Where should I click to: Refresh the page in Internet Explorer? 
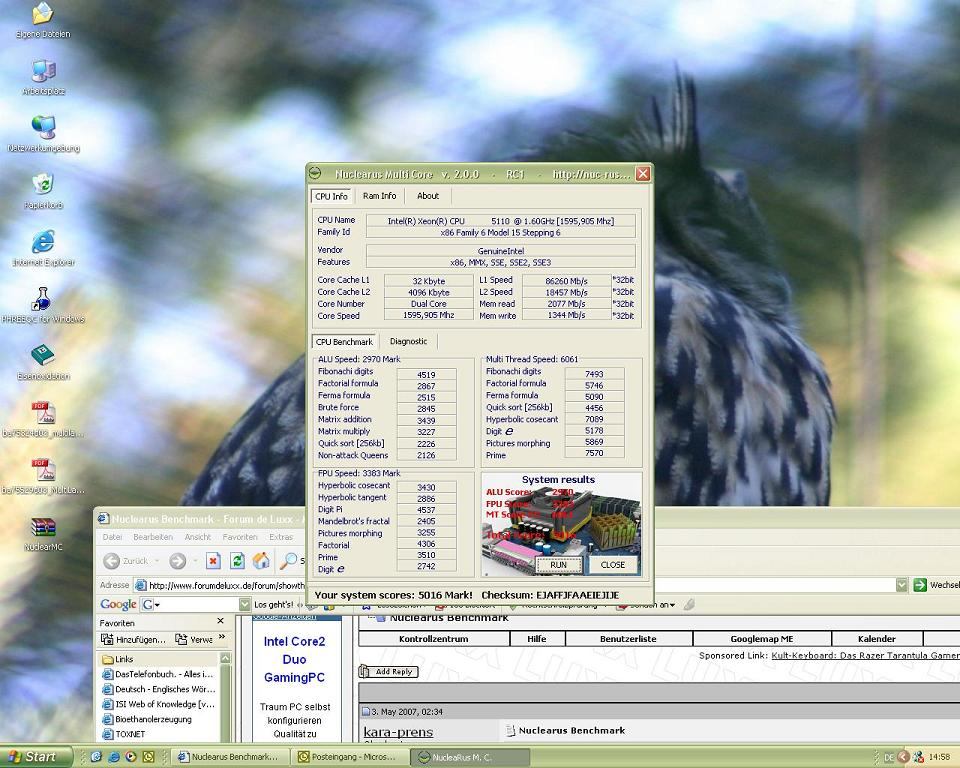237,560
